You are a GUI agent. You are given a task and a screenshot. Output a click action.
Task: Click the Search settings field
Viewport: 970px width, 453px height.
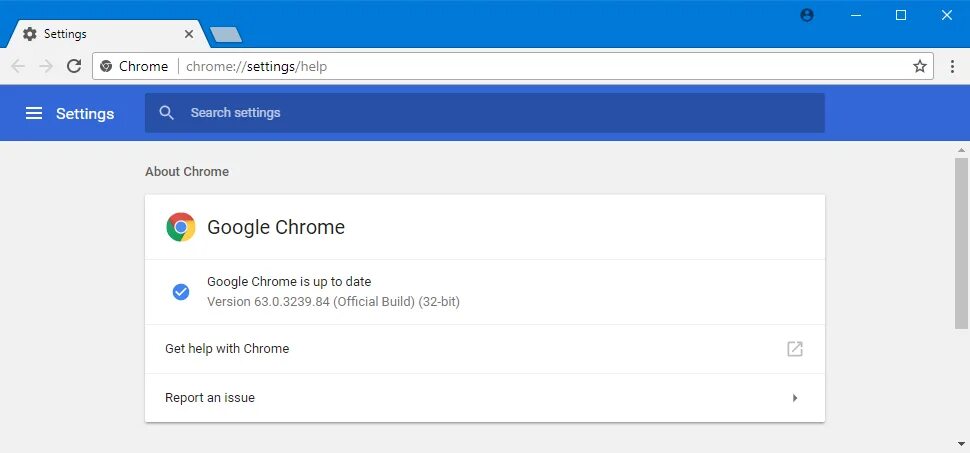[x=485, y=113]
